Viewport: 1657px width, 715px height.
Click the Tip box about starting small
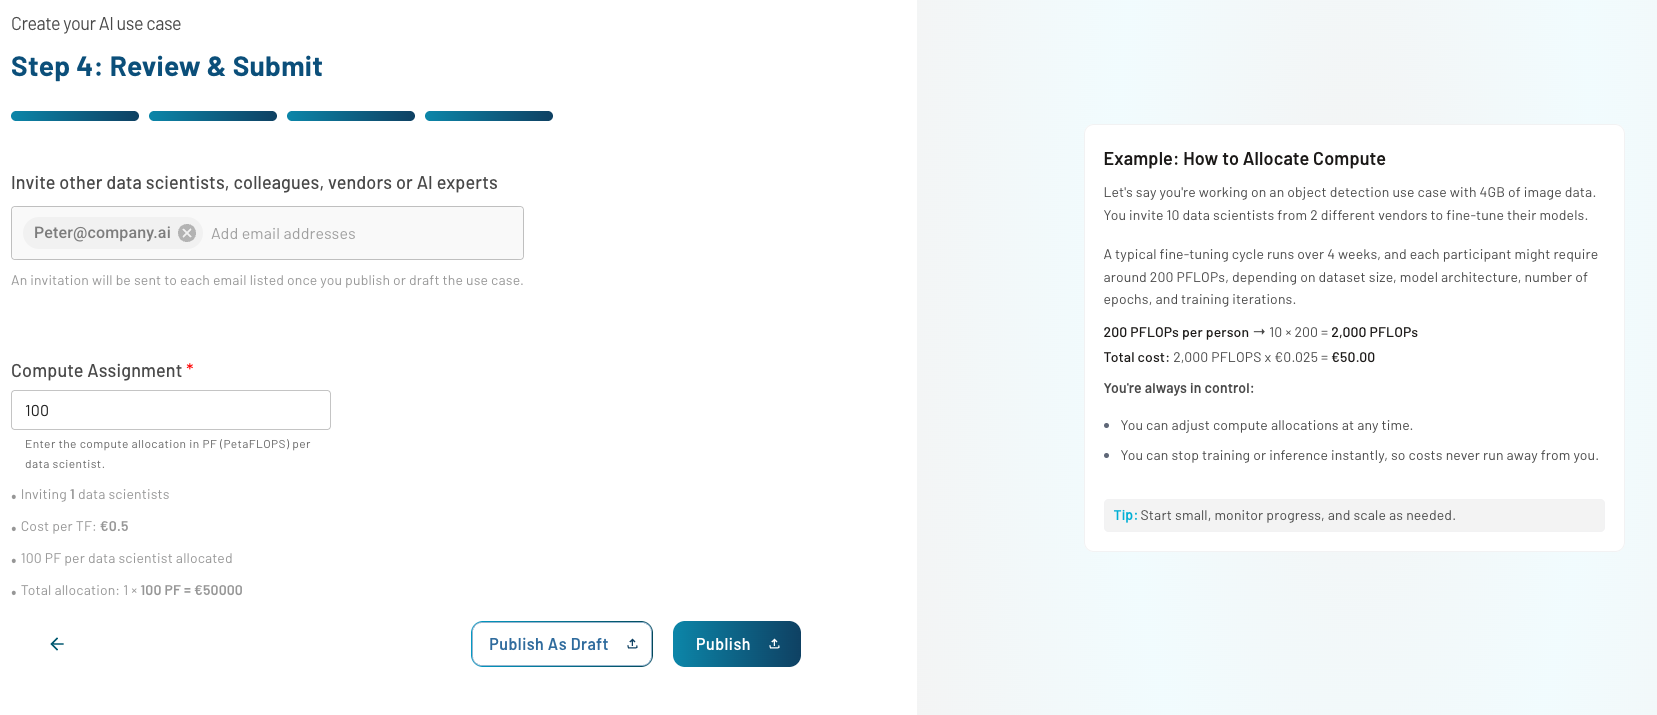pyautogui.click(x=1353, y=516)
